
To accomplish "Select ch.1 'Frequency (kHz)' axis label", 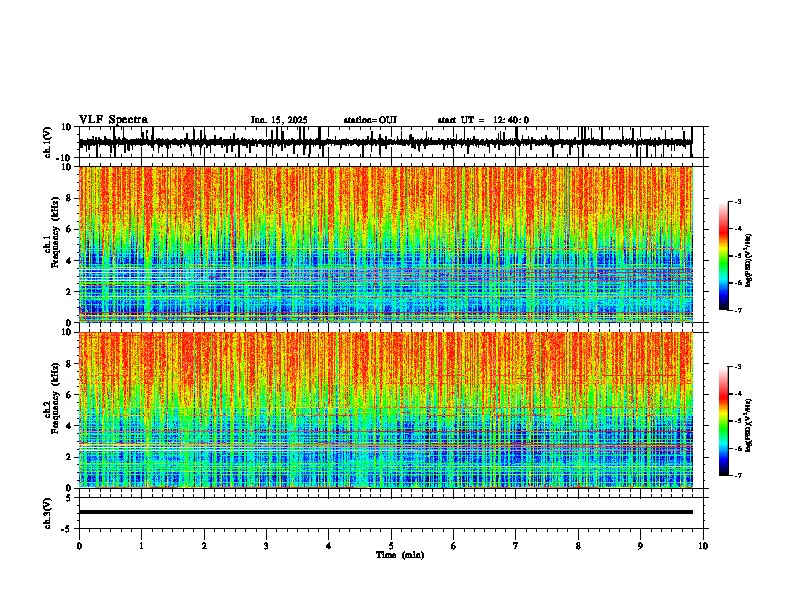I will pos(56,234).
